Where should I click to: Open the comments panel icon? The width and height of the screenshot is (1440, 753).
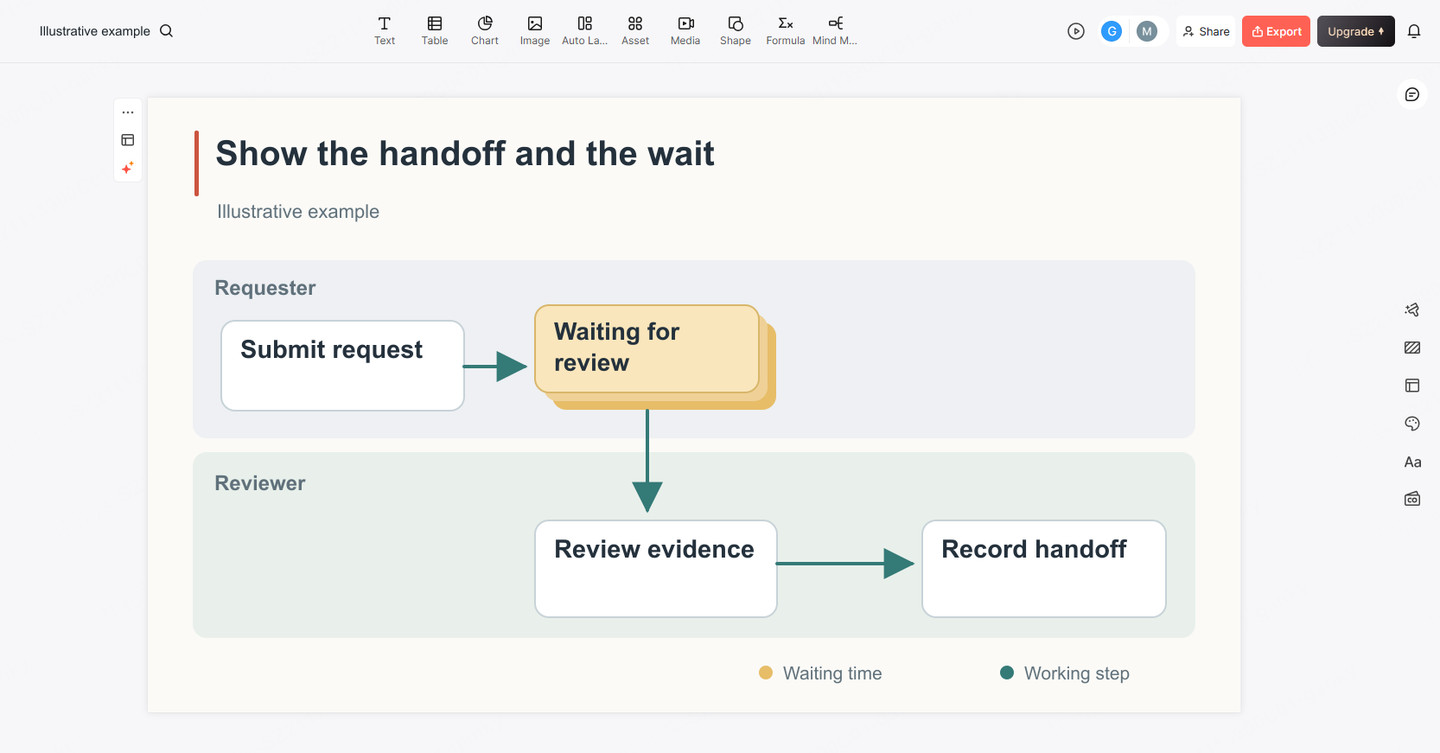pos(1412,94)
